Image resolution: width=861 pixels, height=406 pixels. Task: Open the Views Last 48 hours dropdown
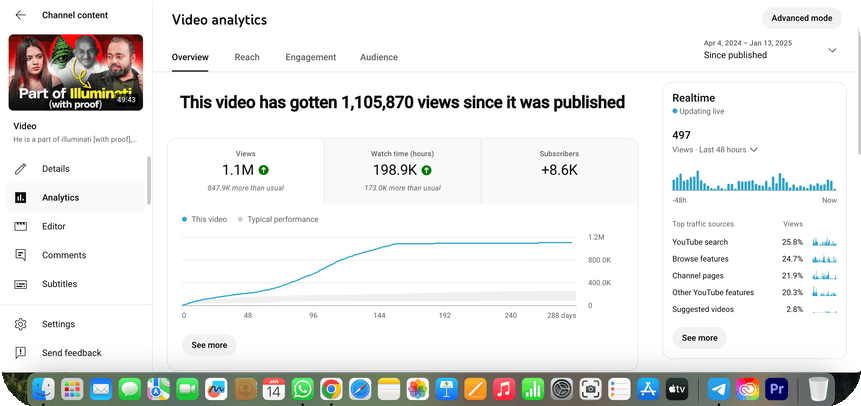click(x=754, y=150)
